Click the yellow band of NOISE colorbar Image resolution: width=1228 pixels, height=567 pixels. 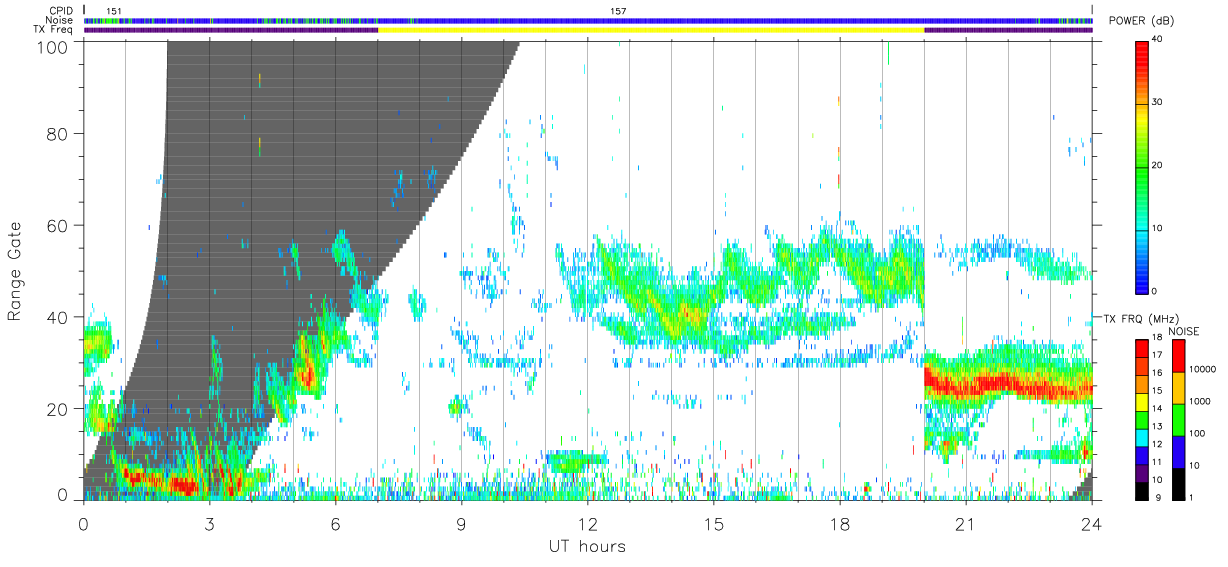click(1179, 388)
